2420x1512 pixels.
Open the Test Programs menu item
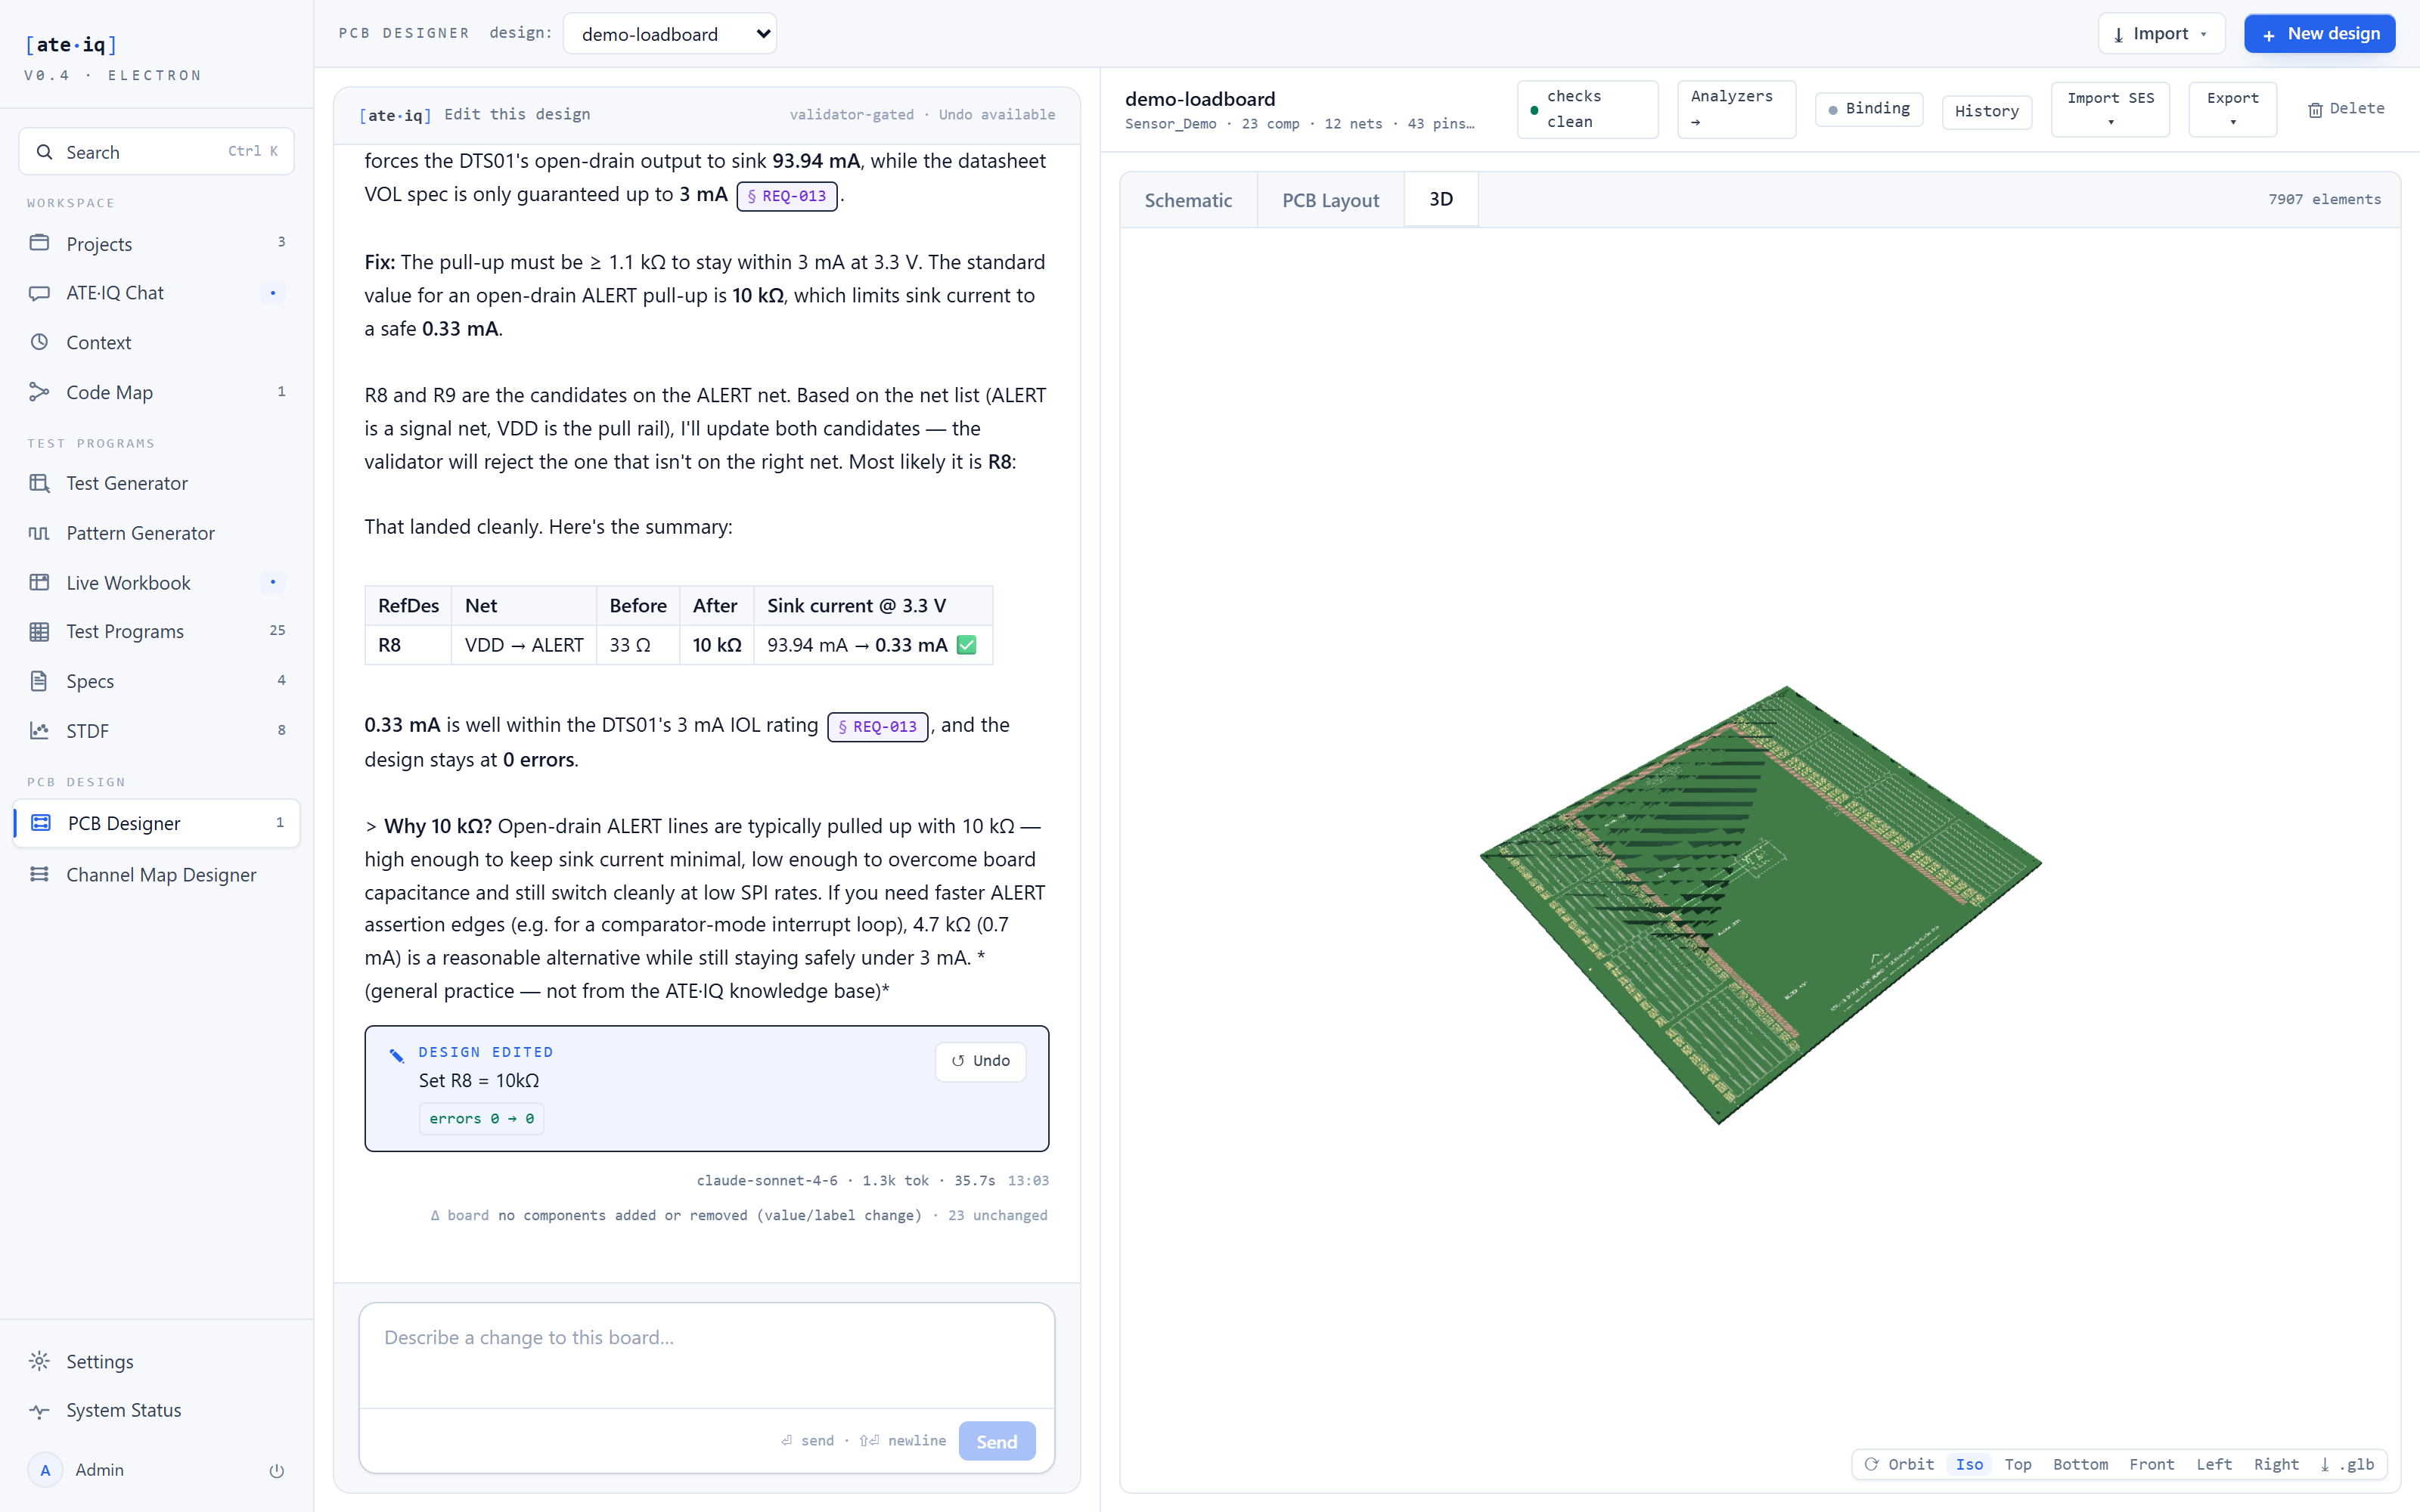point(156,631)
